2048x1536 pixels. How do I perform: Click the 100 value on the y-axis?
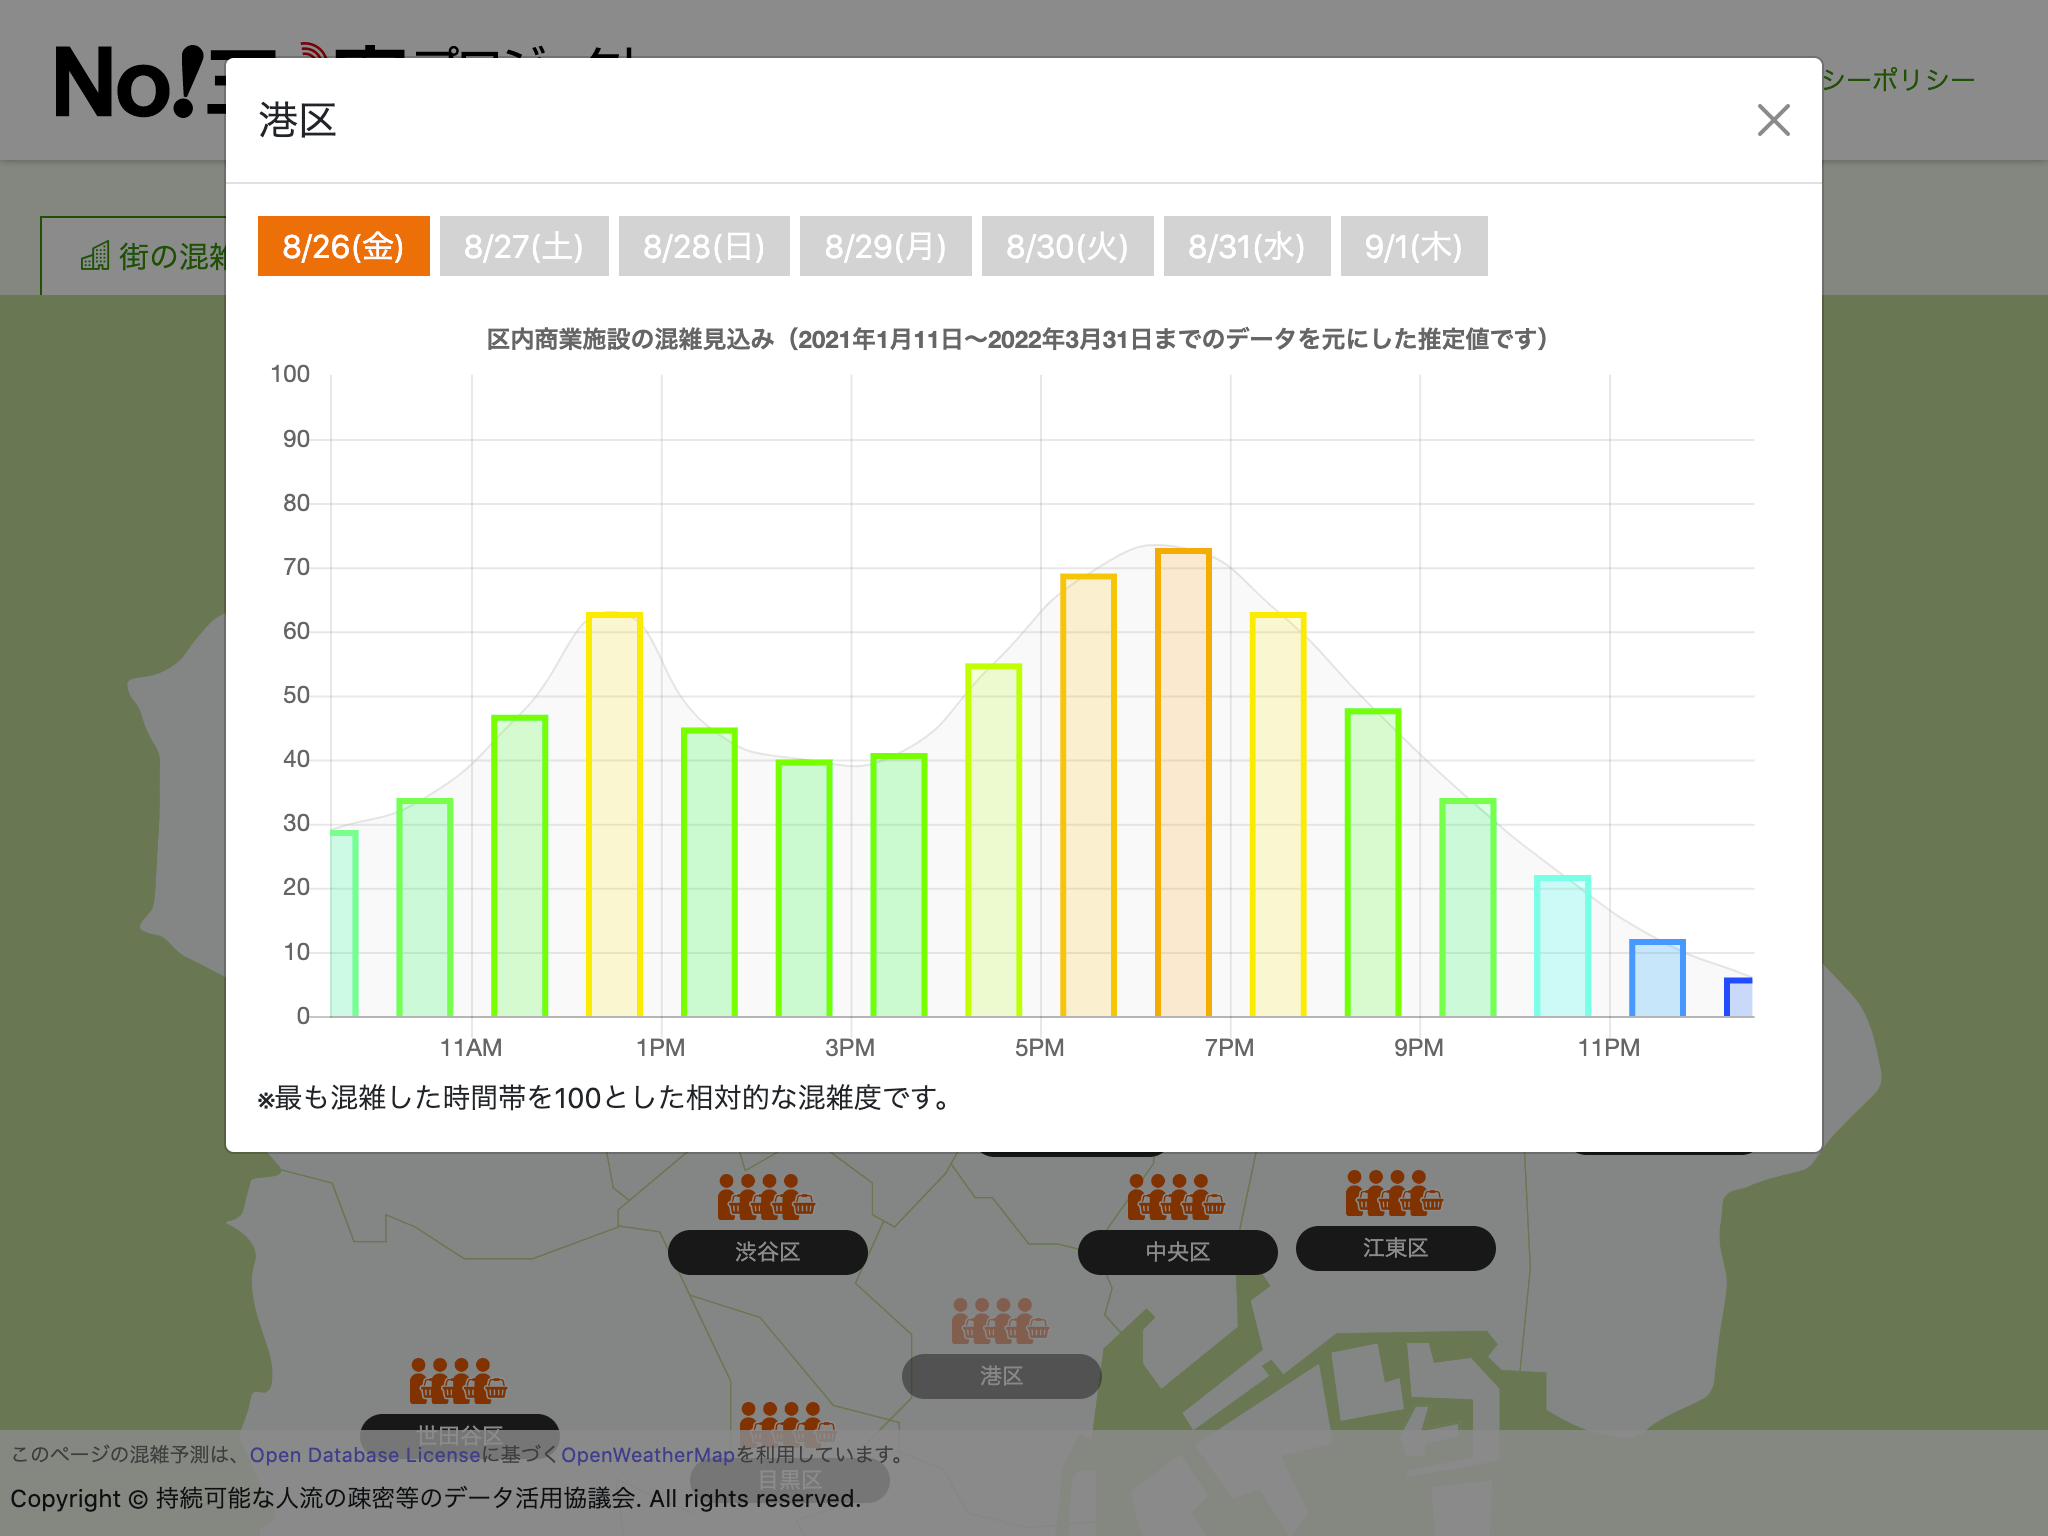pyautogui.click(x=290, y=374)
